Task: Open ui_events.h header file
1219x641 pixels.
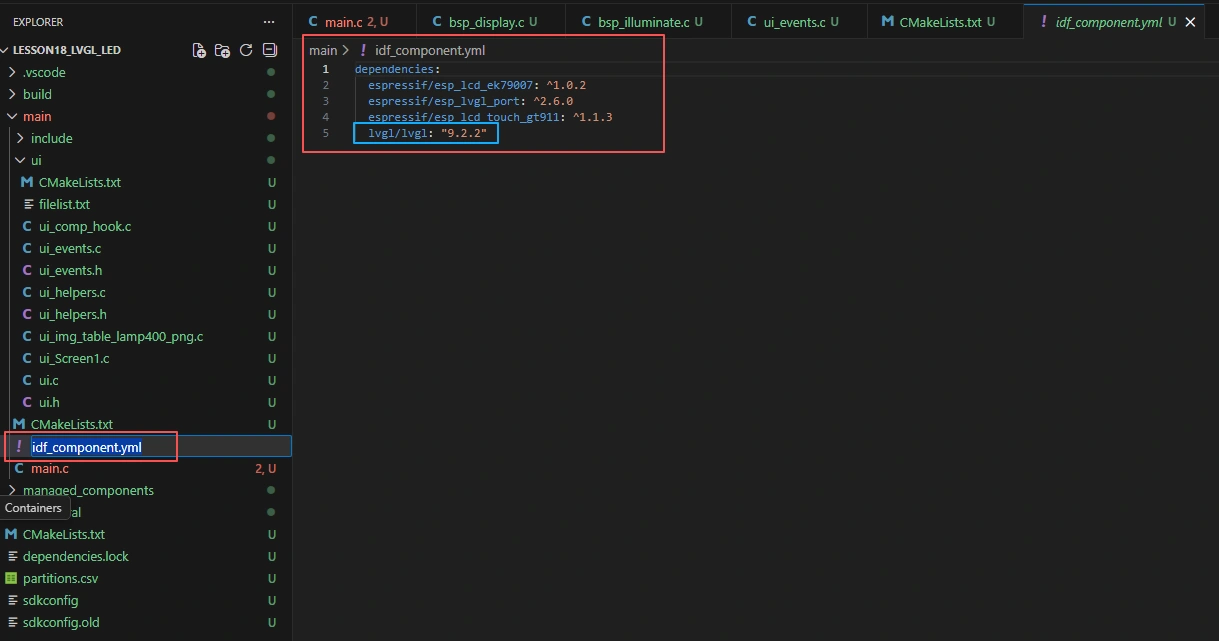Action: point(70,270)
